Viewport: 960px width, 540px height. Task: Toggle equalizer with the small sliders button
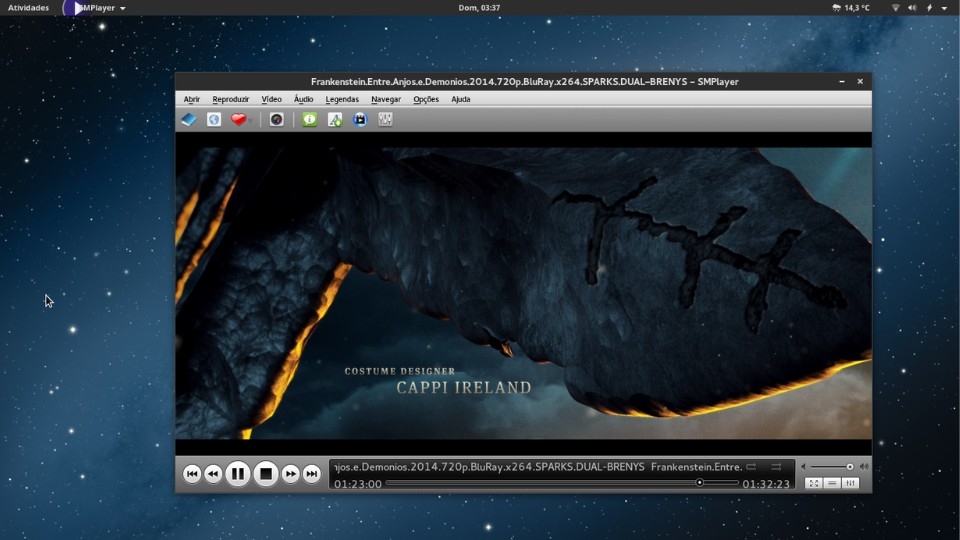pos(850,483)
